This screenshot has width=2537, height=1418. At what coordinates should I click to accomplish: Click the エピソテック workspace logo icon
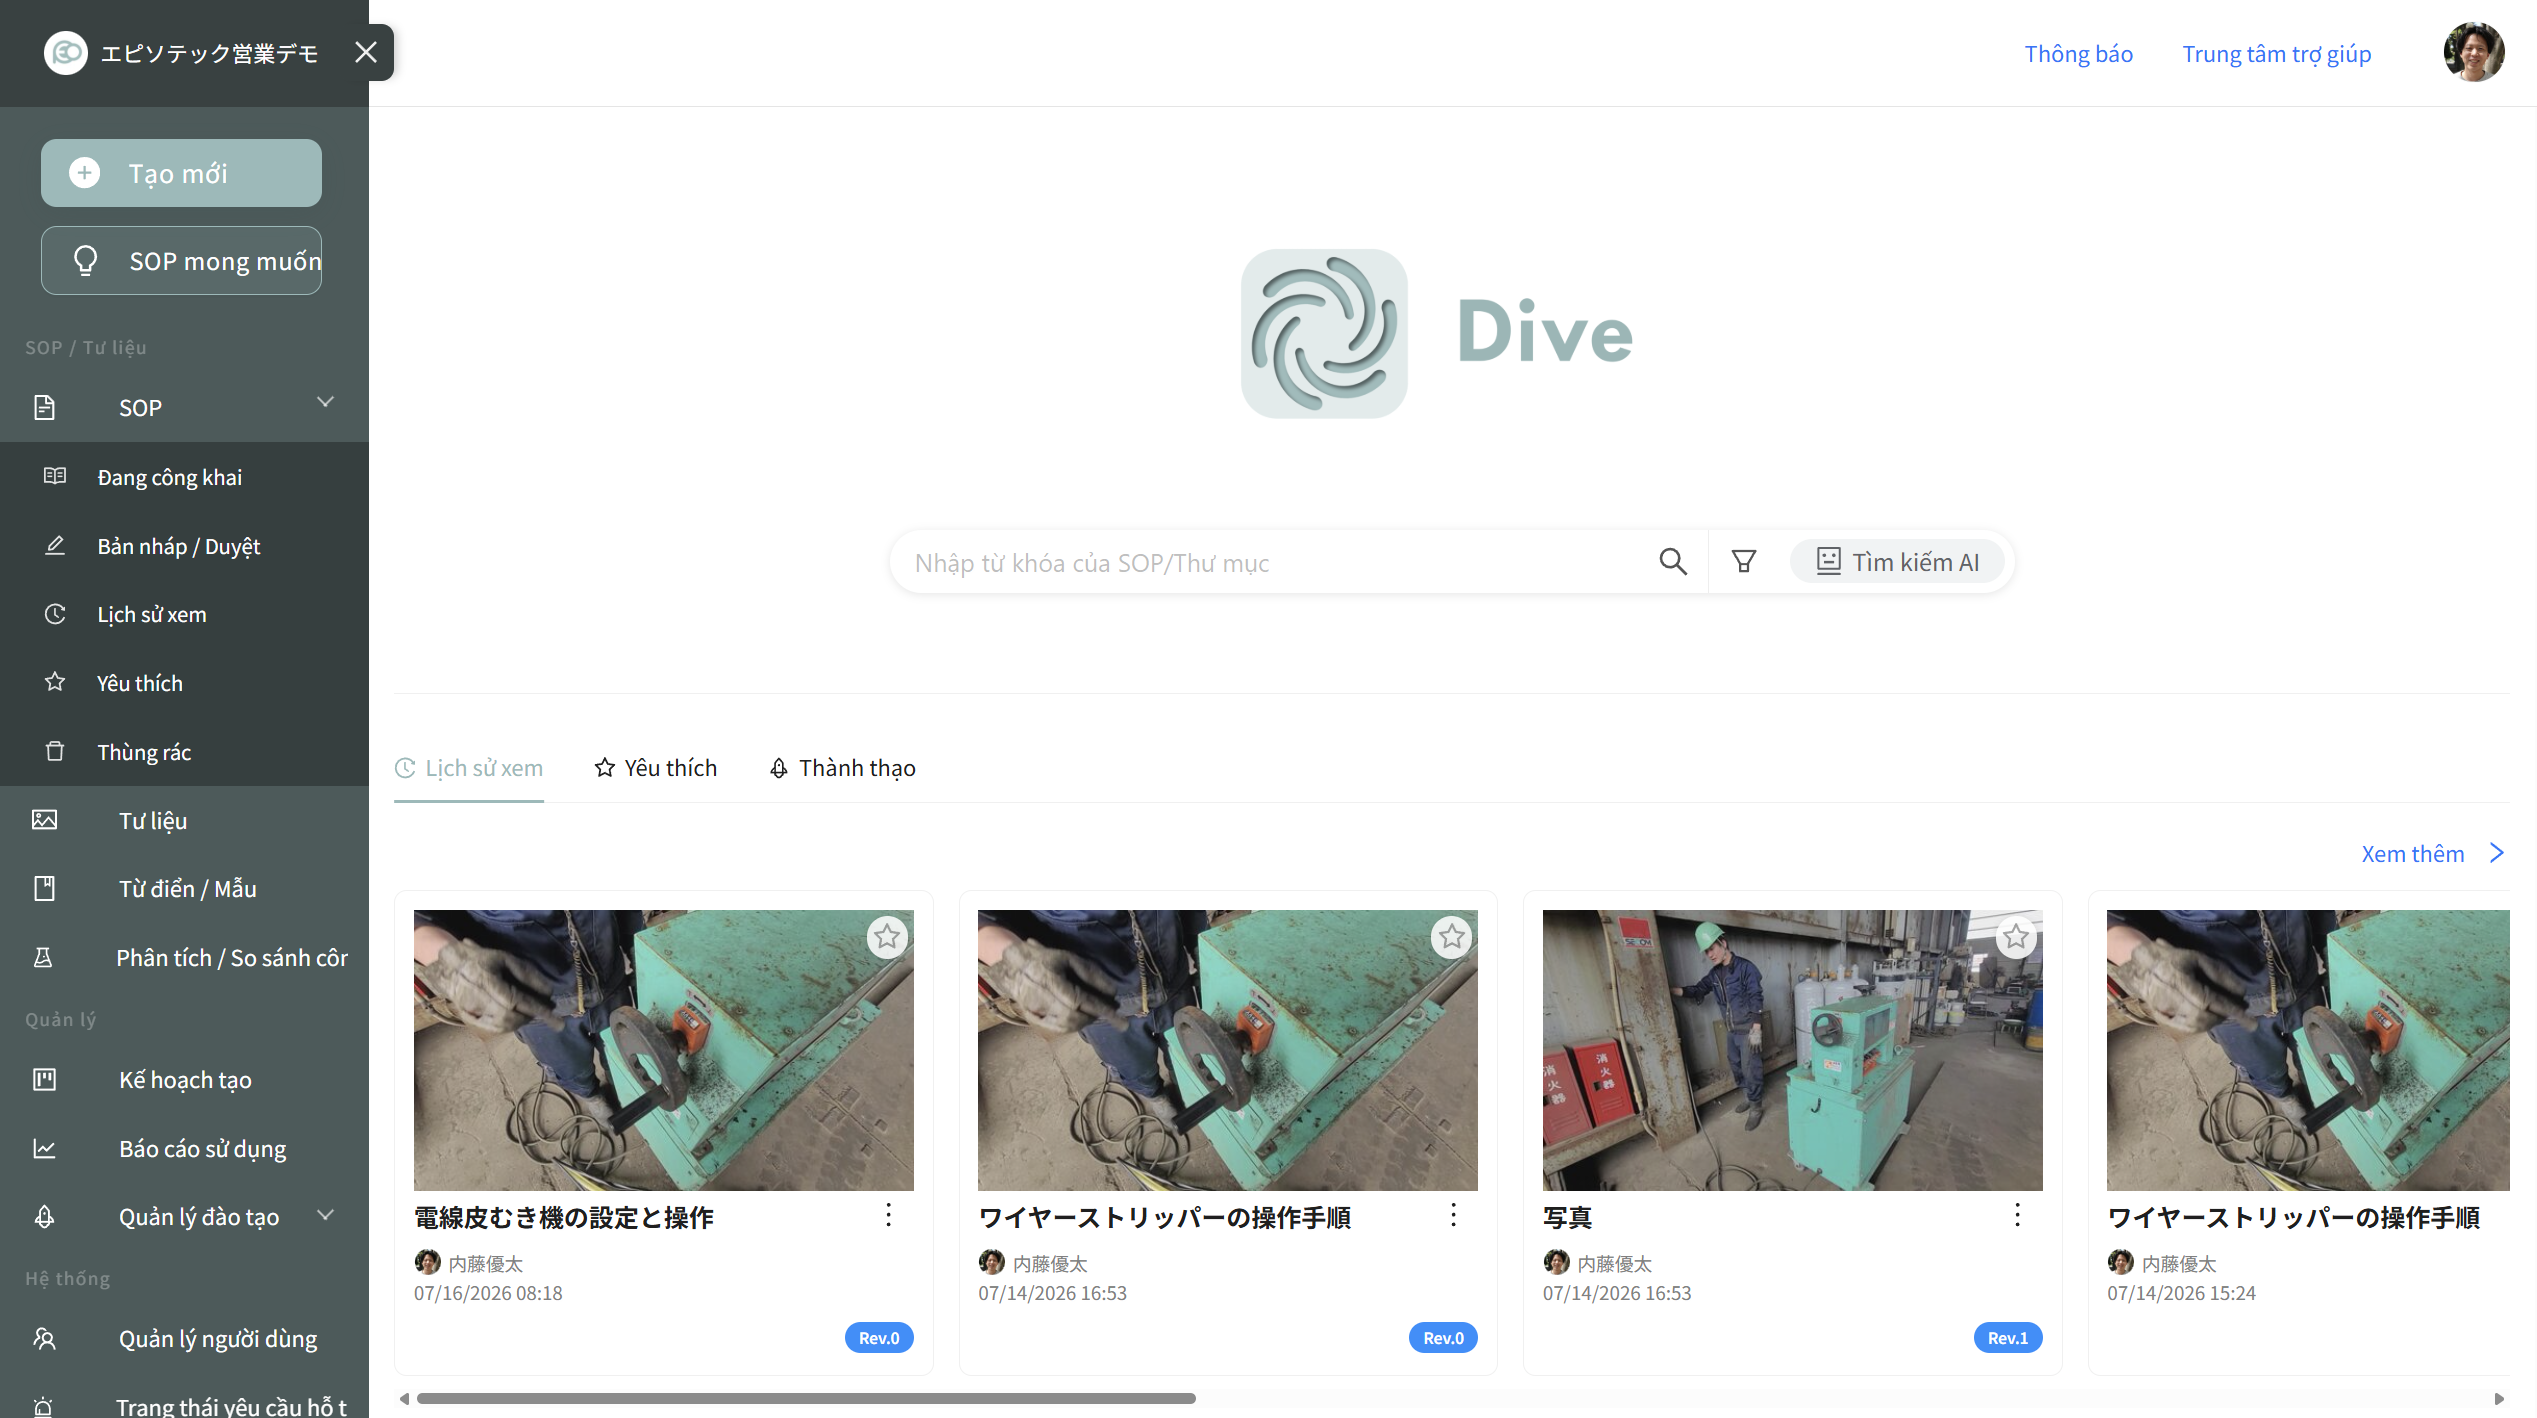point(66,53)
